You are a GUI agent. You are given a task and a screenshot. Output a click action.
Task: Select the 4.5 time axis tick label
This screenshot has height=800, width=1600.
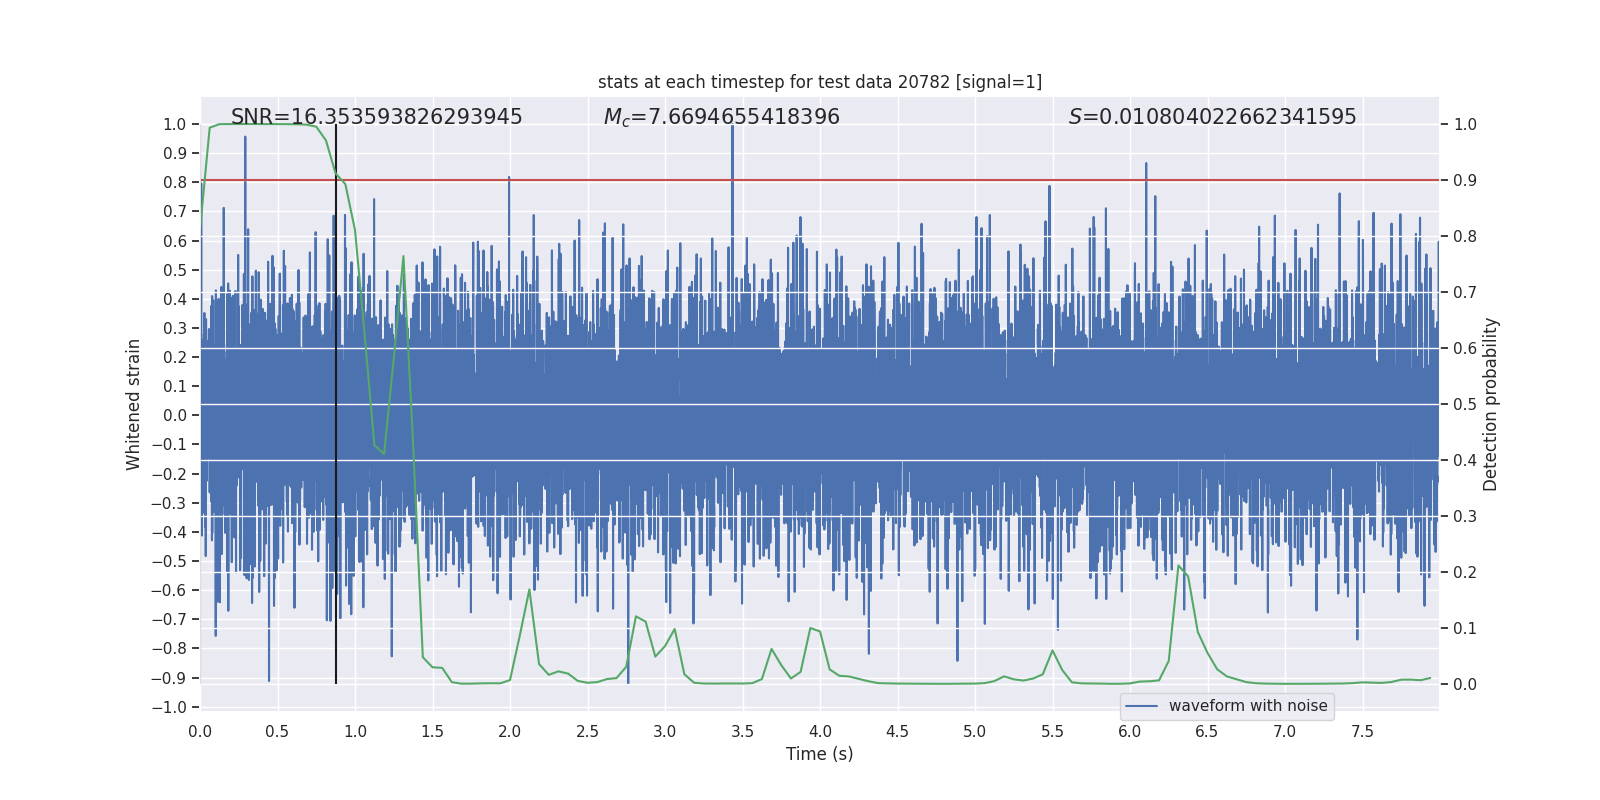897,731
